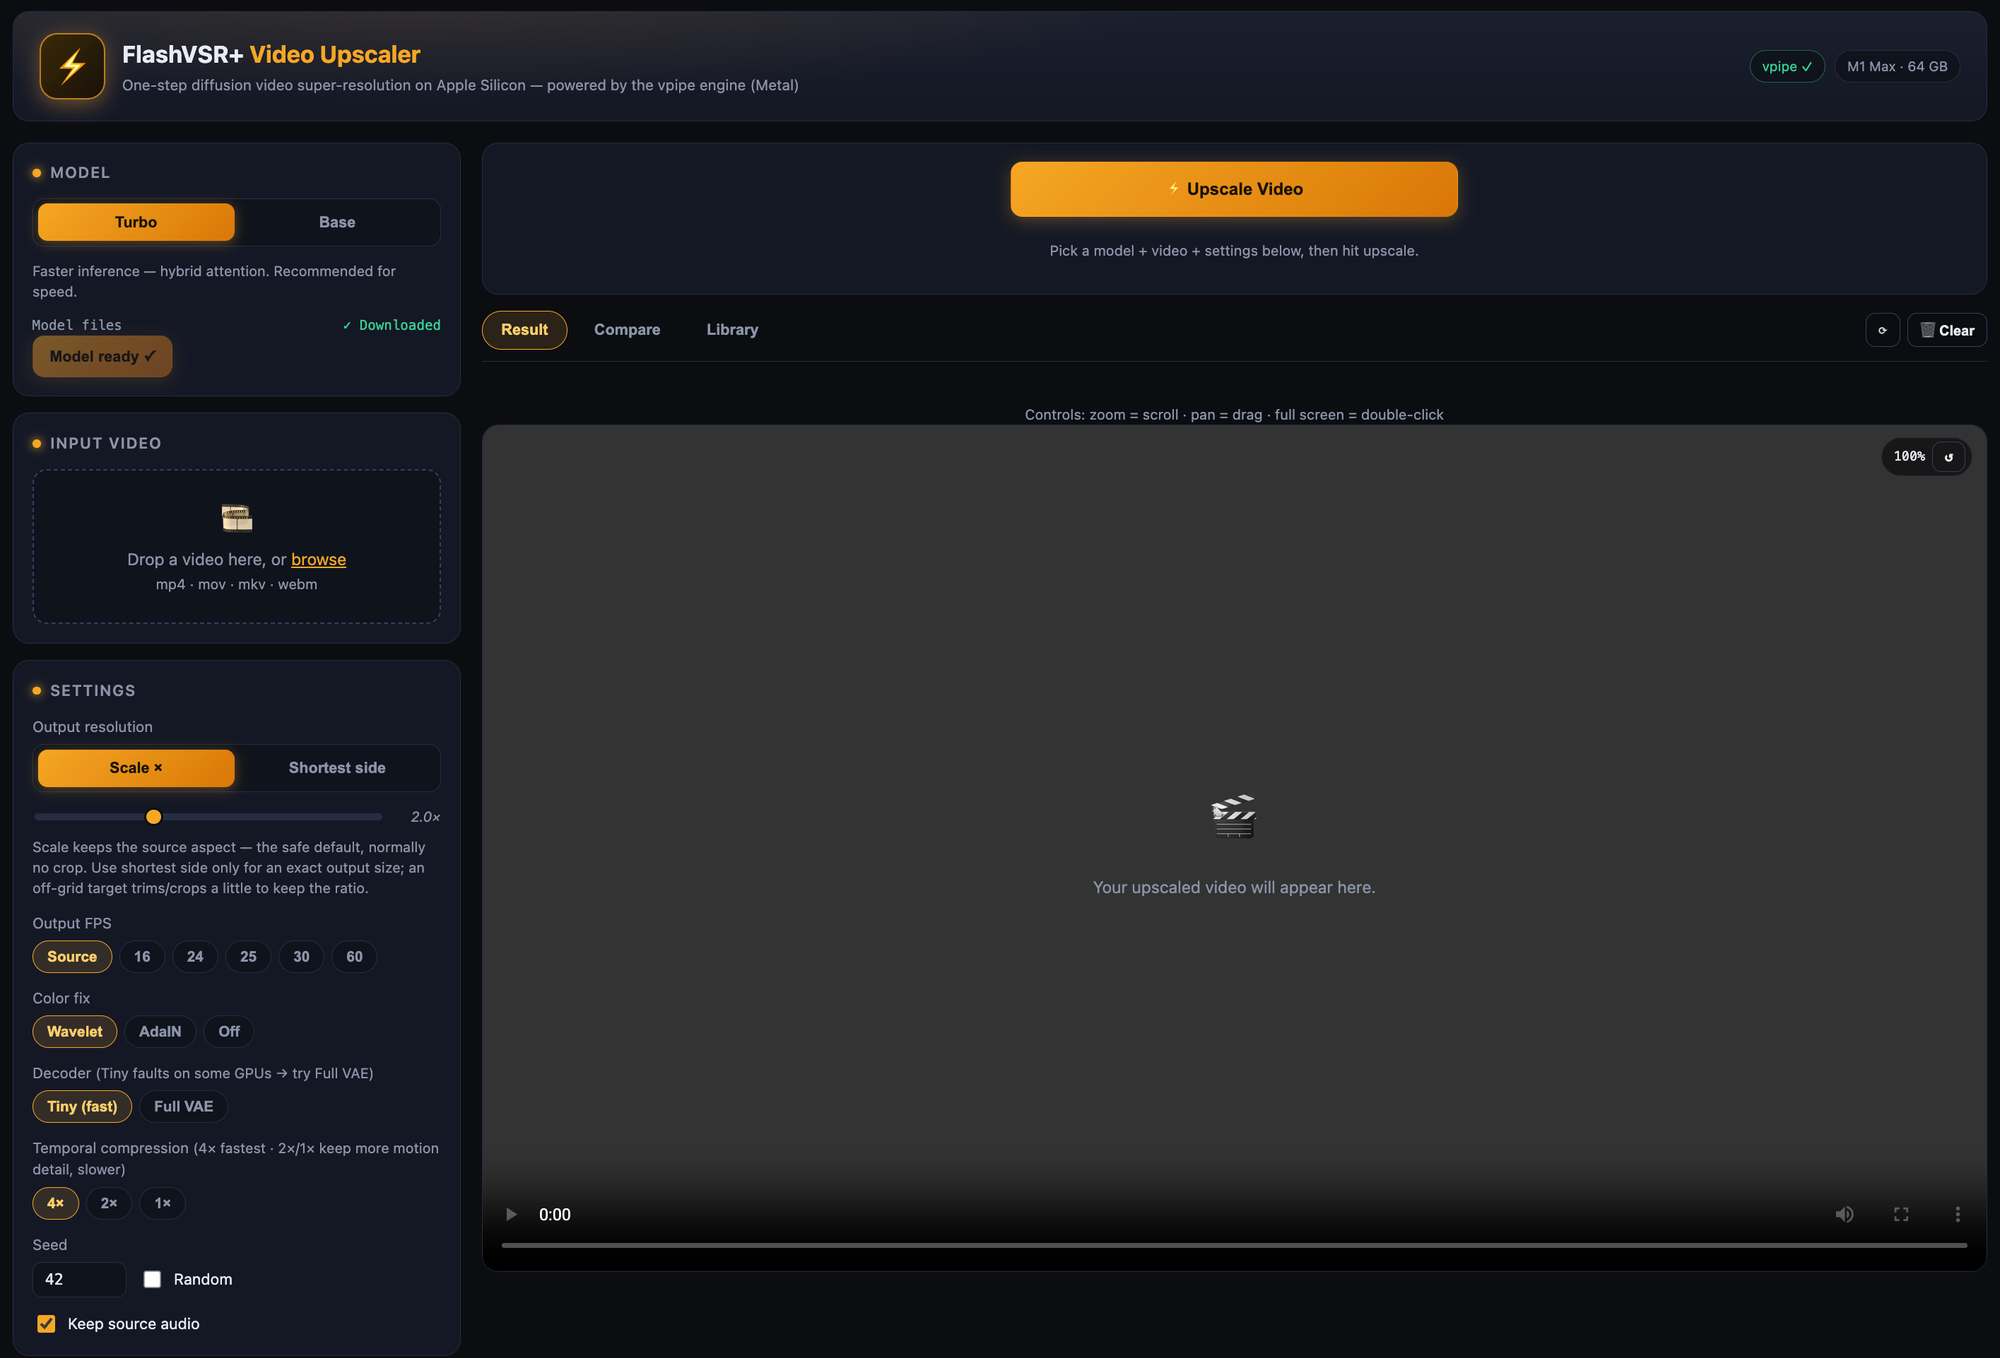Click the Upscale Video button
The width and height of the screenshot is (2000, 1358).
point(1234,189)
